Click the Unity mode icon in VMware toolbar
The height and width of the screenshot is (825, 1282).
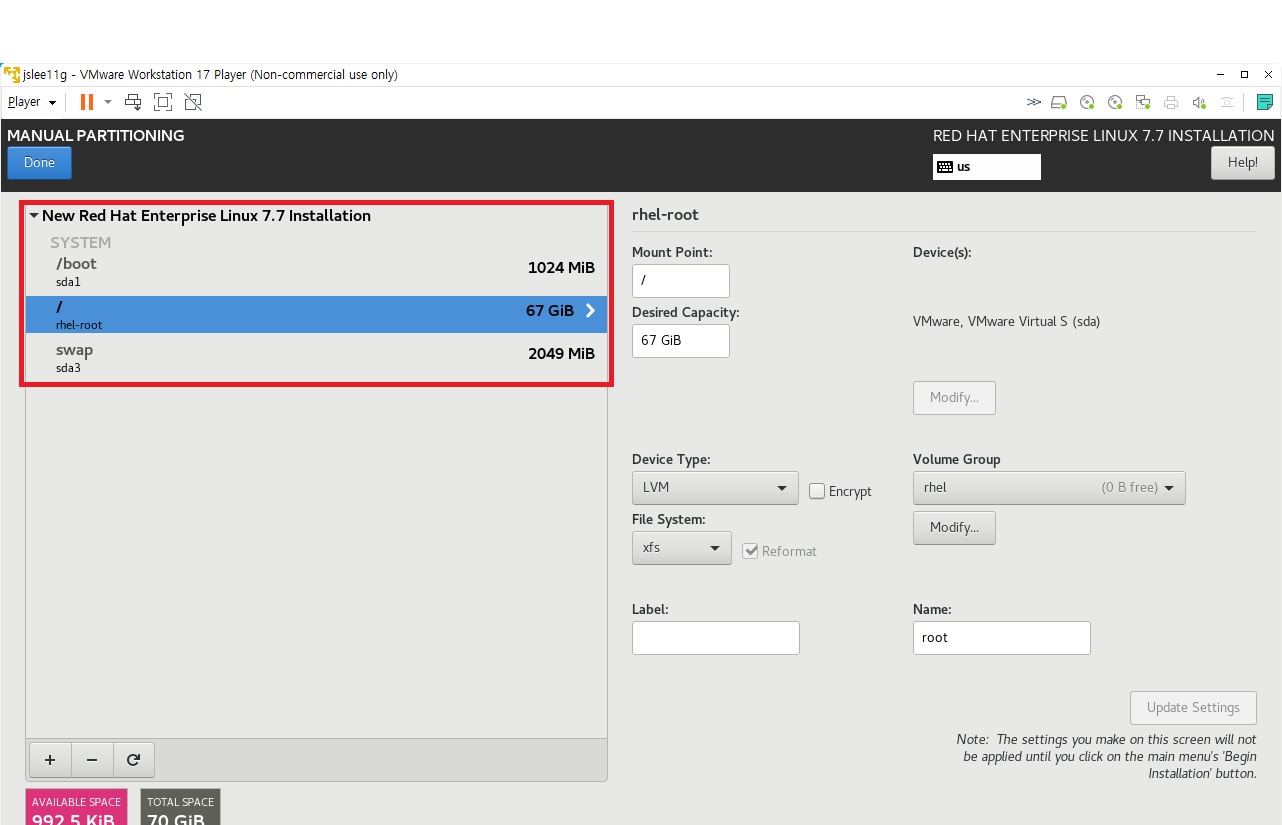[x=193, y=102]
